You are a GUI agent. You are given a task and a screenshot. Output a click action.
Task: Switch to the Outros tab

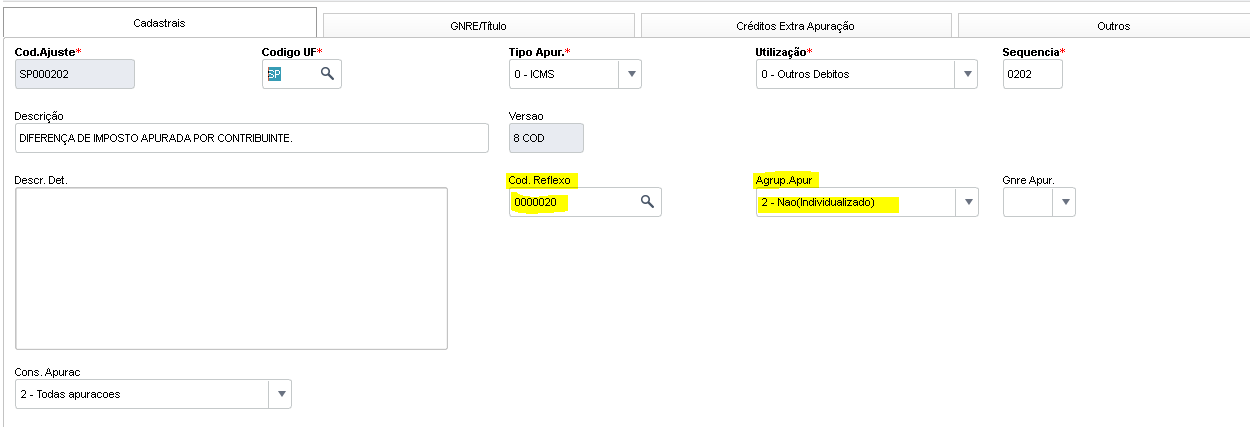1104,25
